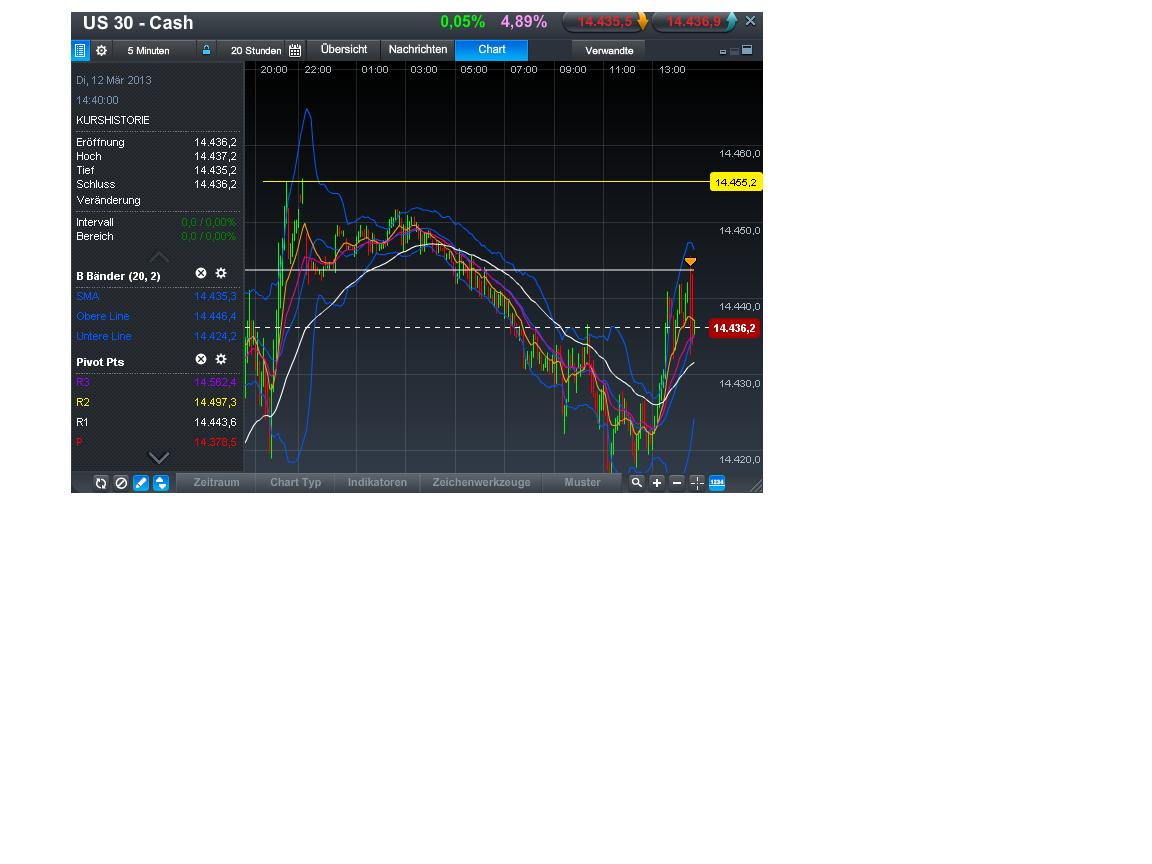1152x864 pixels.
Task: Switch to the Nachrichten tab
Action: click(x=417, y=49)
